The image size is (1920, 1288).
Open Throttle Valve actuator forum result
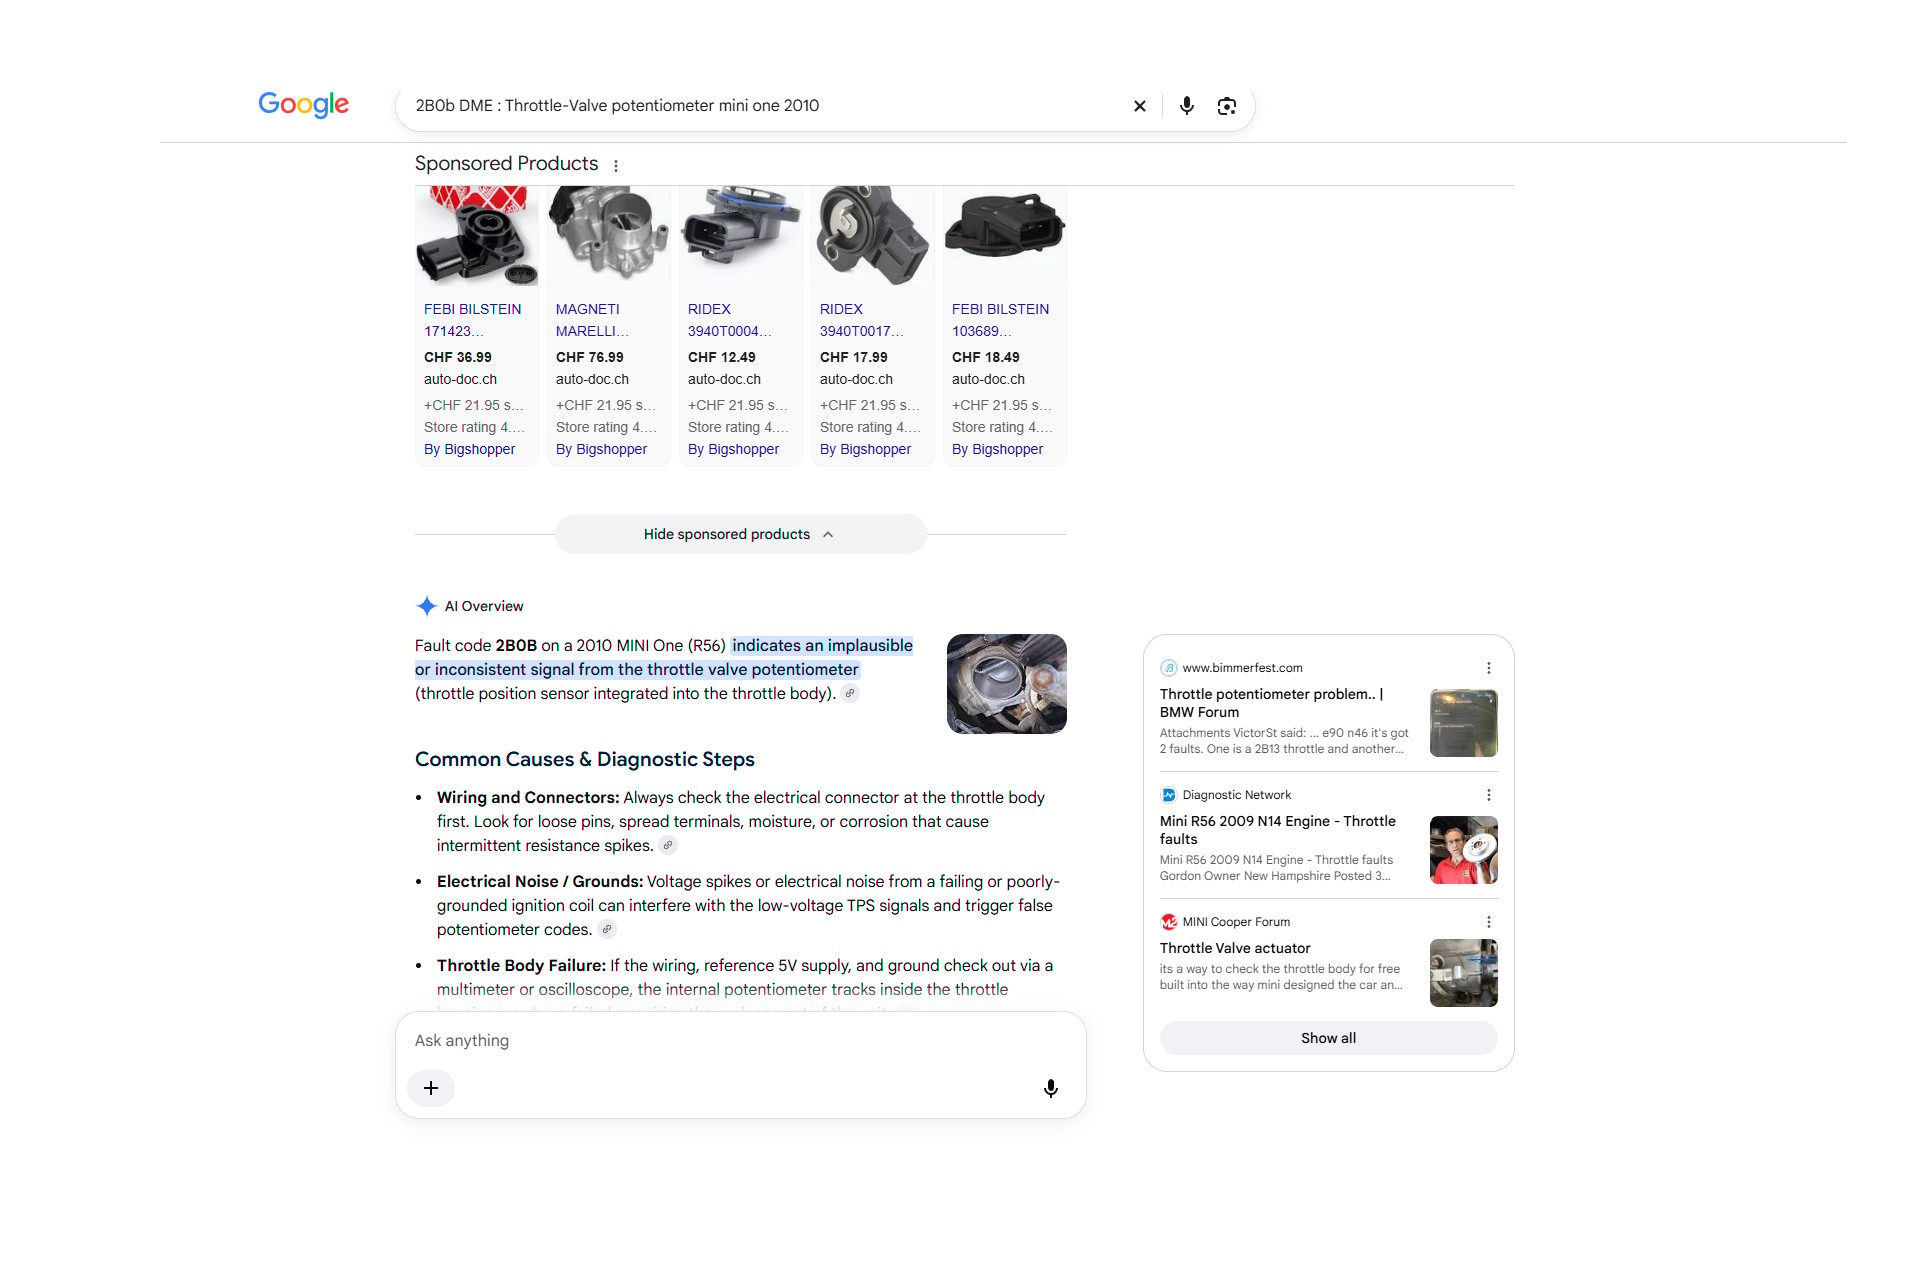(x=1235, y=948)
